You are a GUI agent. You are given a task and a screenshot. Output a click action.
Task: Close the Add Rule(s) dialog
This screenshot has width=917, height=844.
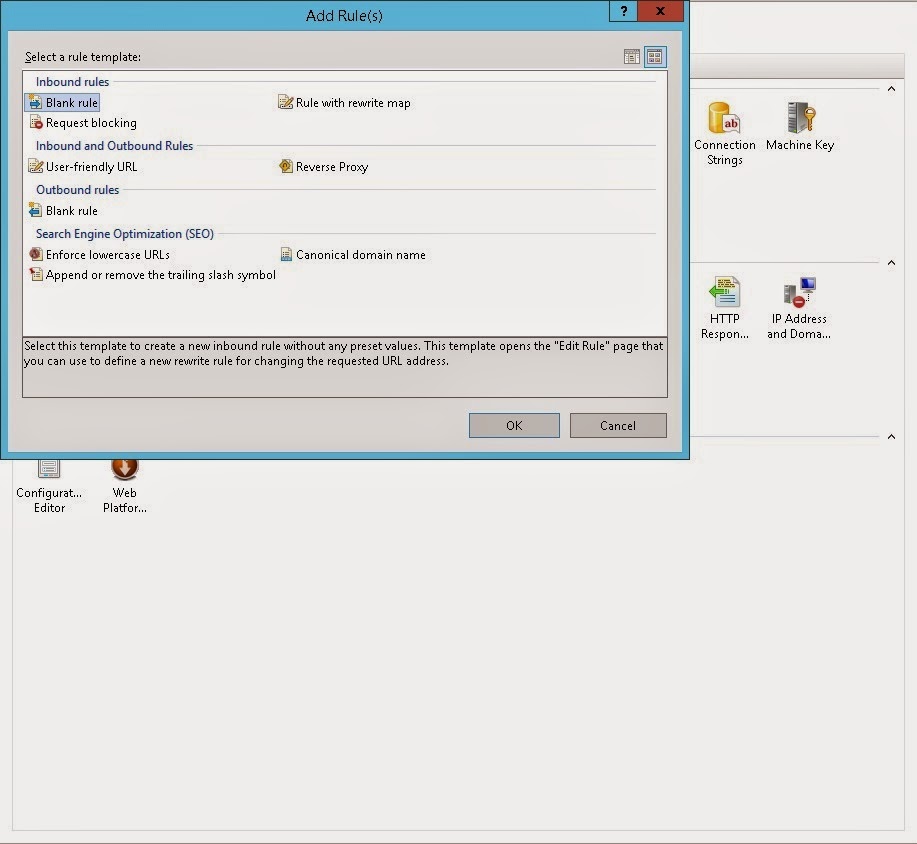click(660, 11)
